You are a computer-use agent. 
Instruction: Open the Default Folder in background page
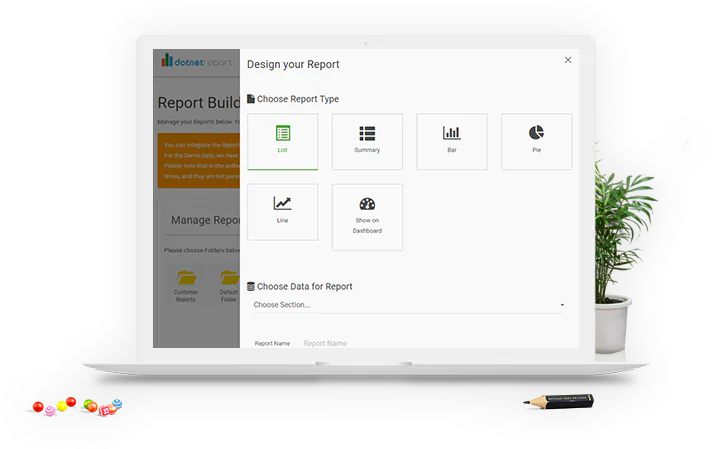[229, 286]
